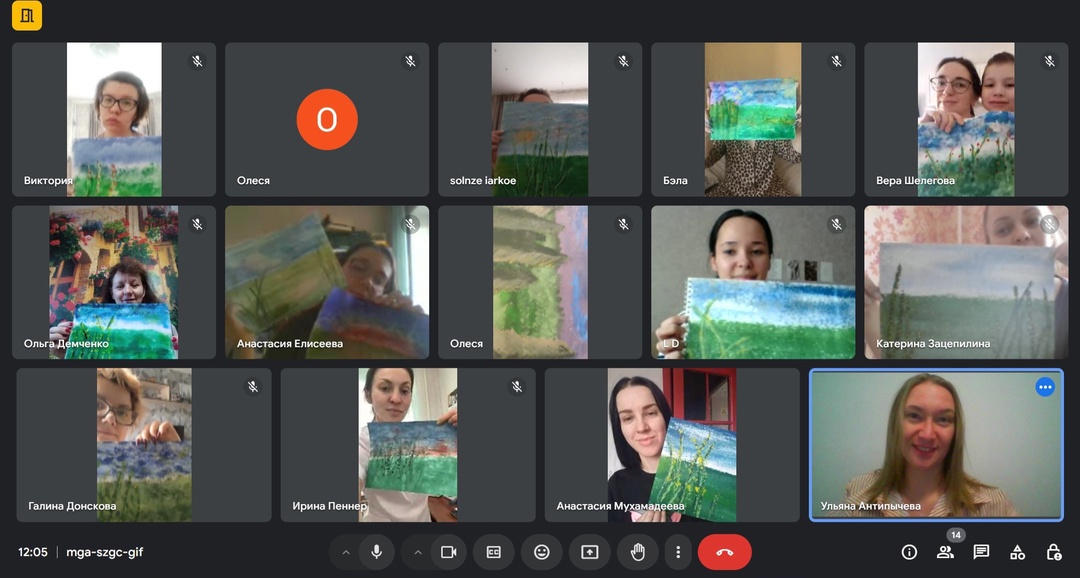This screenshot has height=578, width=1080.
Task: Open meeting details info icon
Action: [909, 552]
